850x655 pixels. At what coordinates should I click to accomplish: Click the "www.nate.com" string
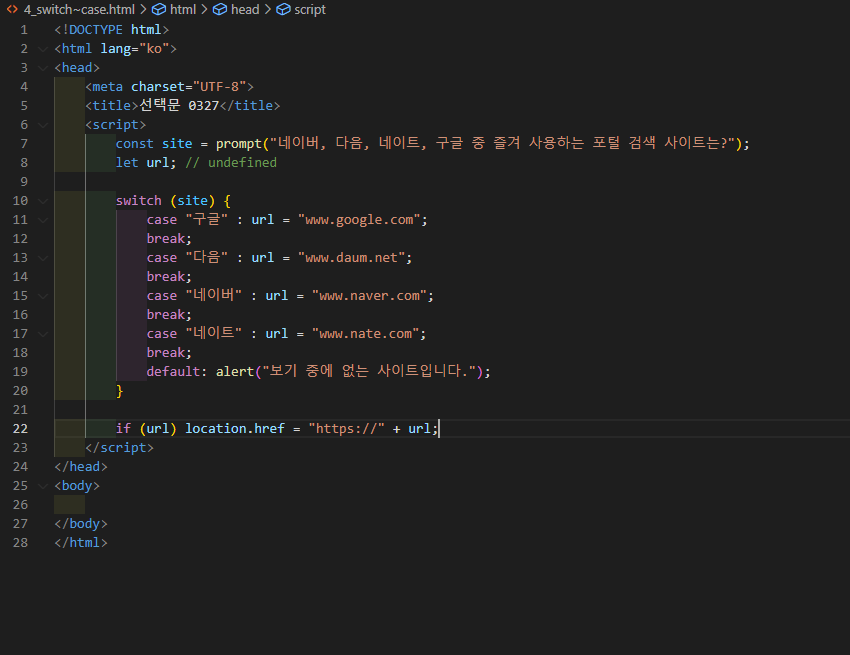tap(365, 333)
